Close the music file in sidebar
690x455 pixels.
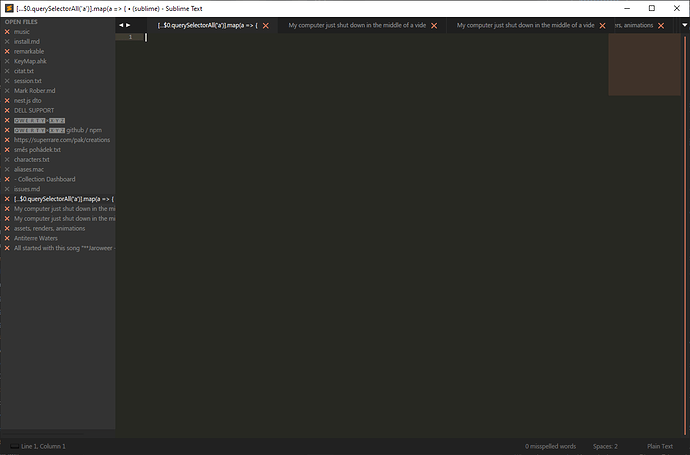7,32
